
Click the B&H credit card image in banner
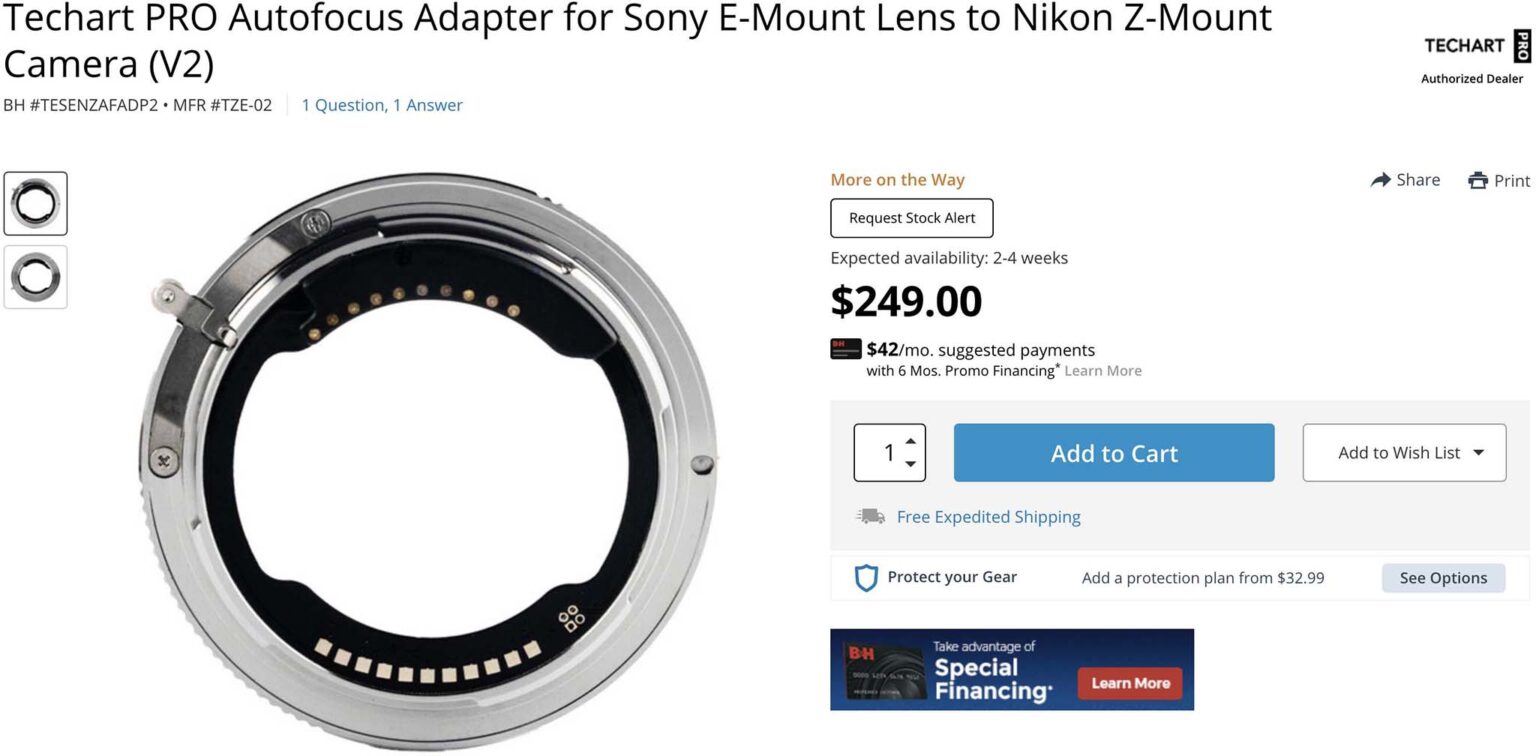point(884,669)
